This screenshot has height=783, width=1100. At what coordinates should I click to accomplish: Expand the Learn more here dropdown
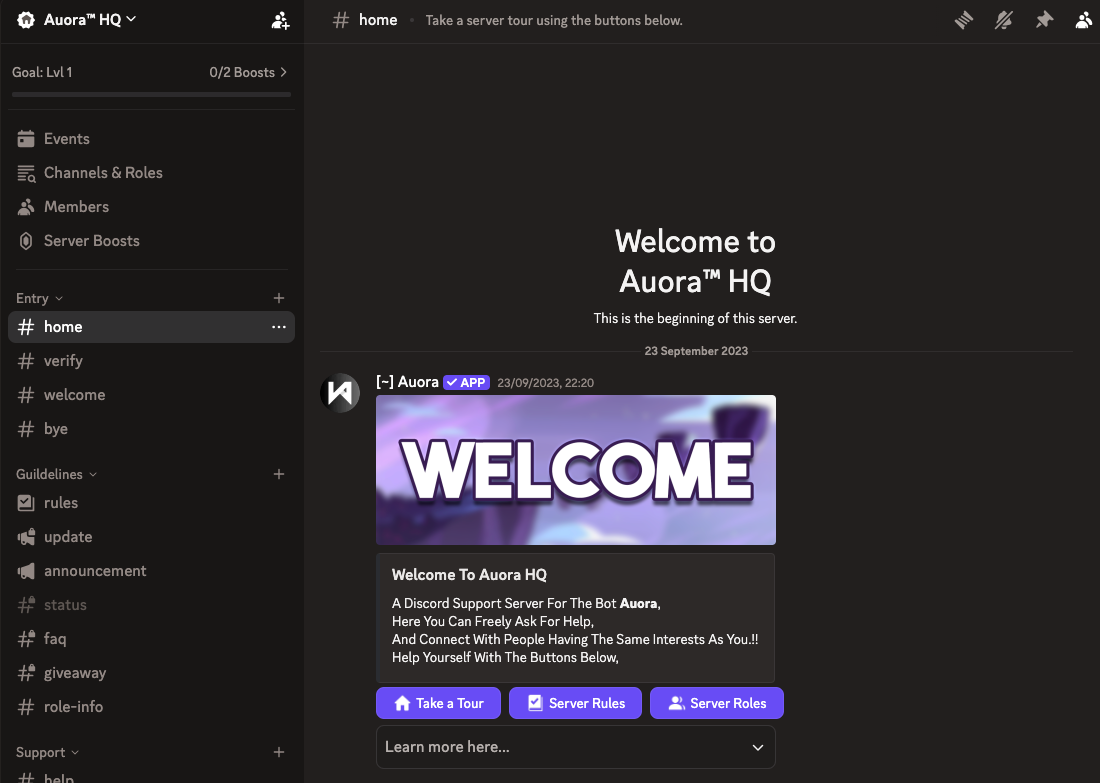(x=575, y=747)
